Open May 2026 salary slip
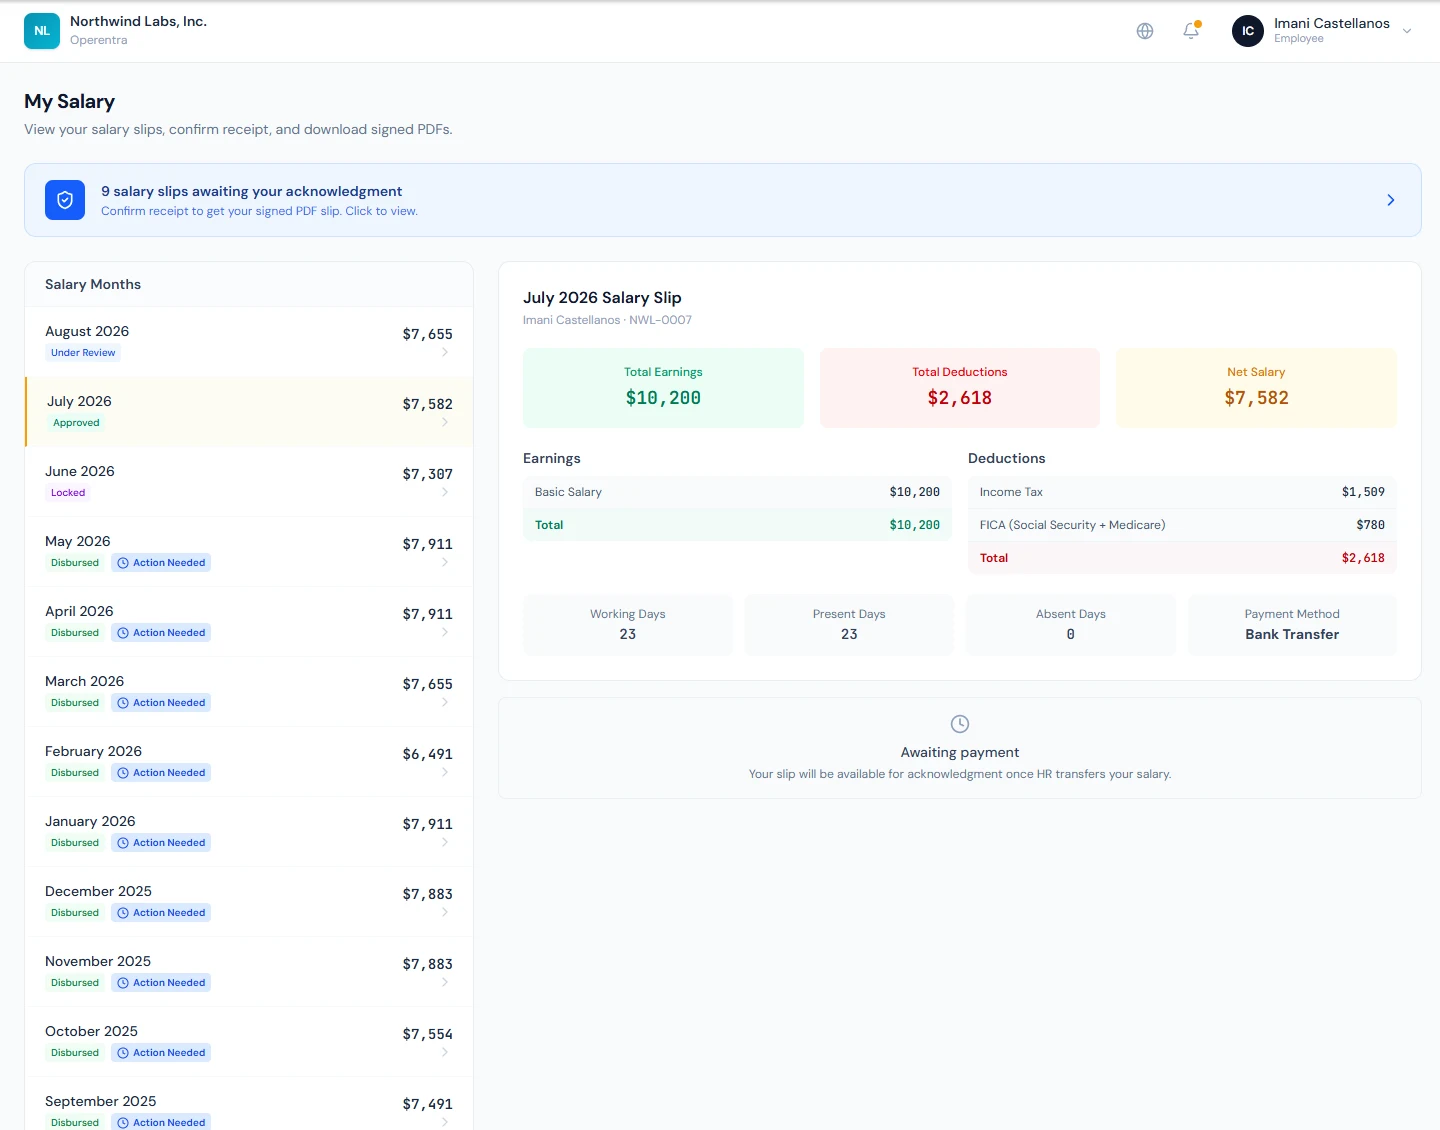The width and height of the screenshot is (1440, 1130). click(x=249, y=552)
